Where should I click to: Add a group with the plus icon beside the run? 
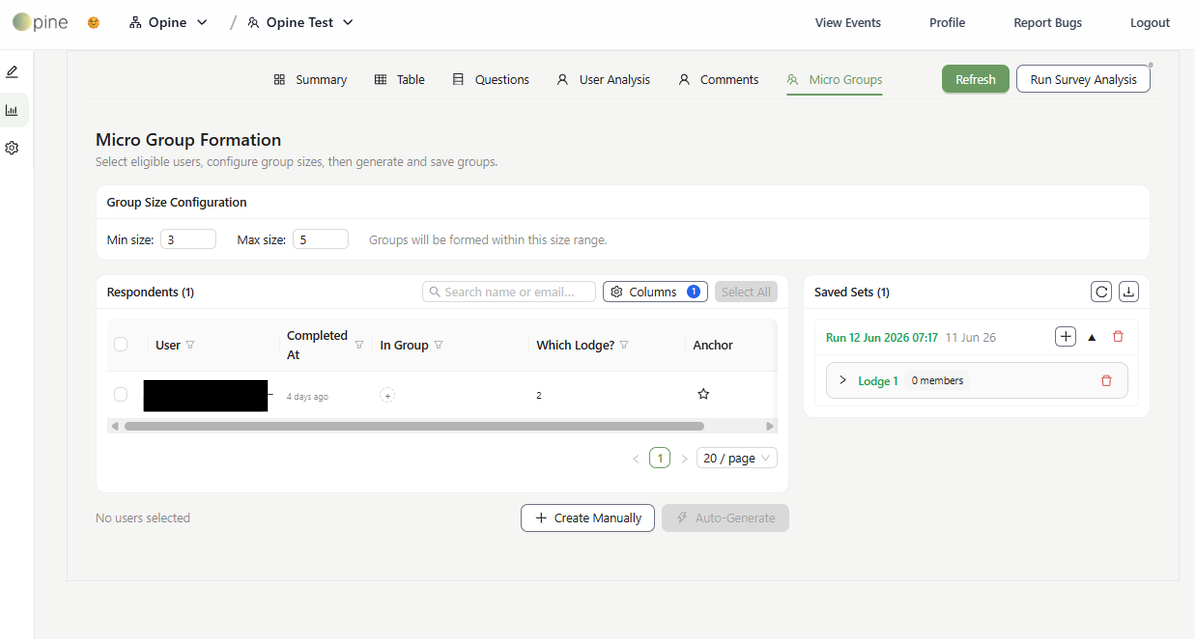[x=1065, y=336]
